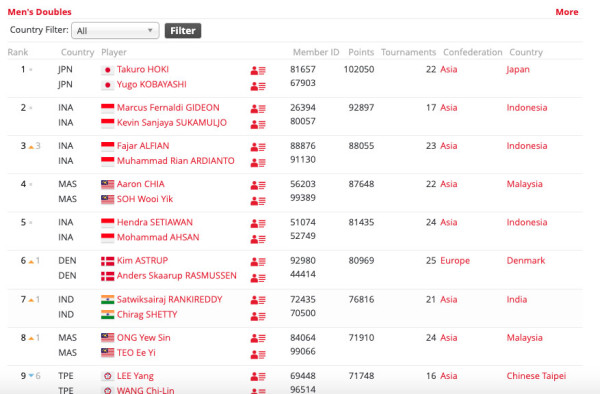Open Marcus Fernaldi GIDEON player page
This screenshot has height=394, width=600.
[x=168, y=107]
